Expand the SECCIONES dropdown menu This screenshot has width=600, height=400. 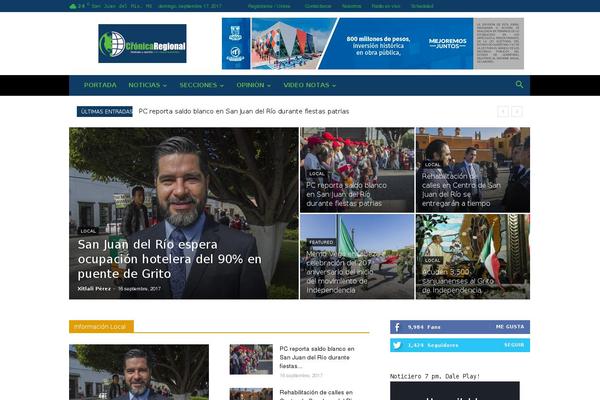click(x=202, y=85)
